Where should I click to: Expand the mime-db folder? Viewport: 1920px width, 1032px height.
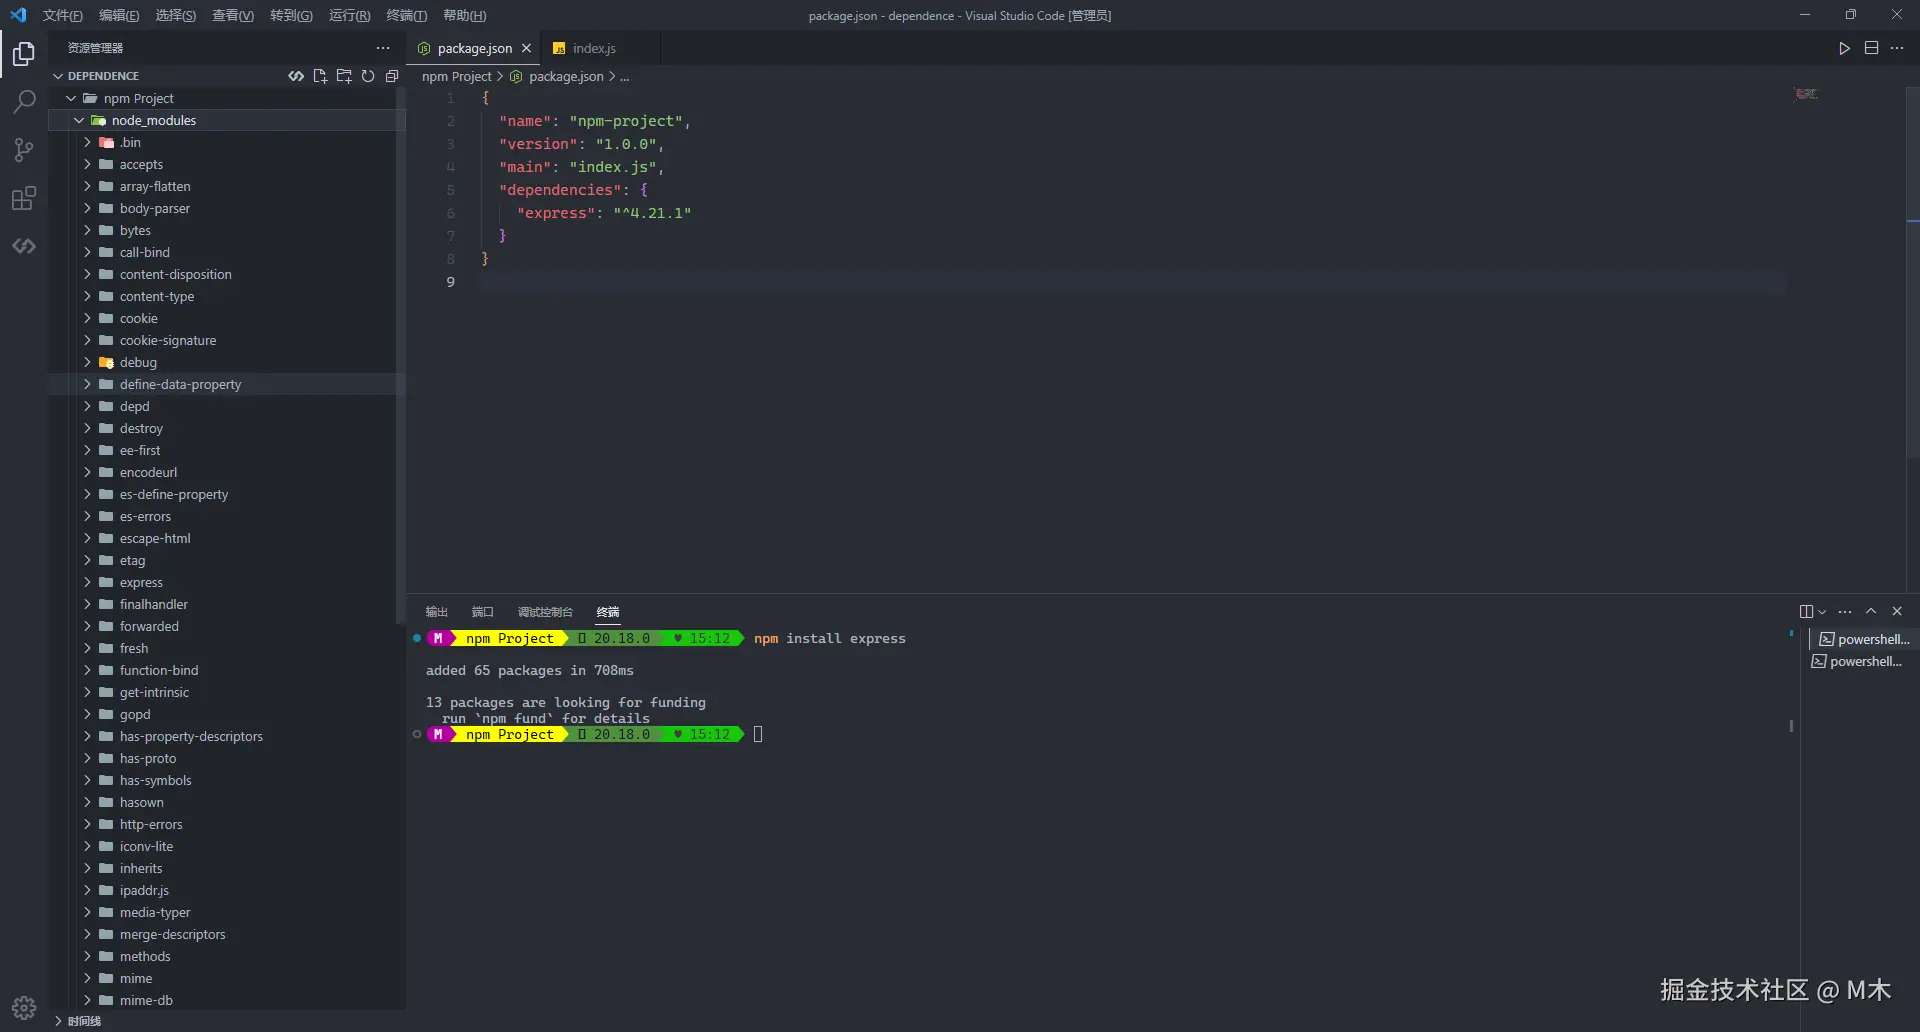(87, 1000)
